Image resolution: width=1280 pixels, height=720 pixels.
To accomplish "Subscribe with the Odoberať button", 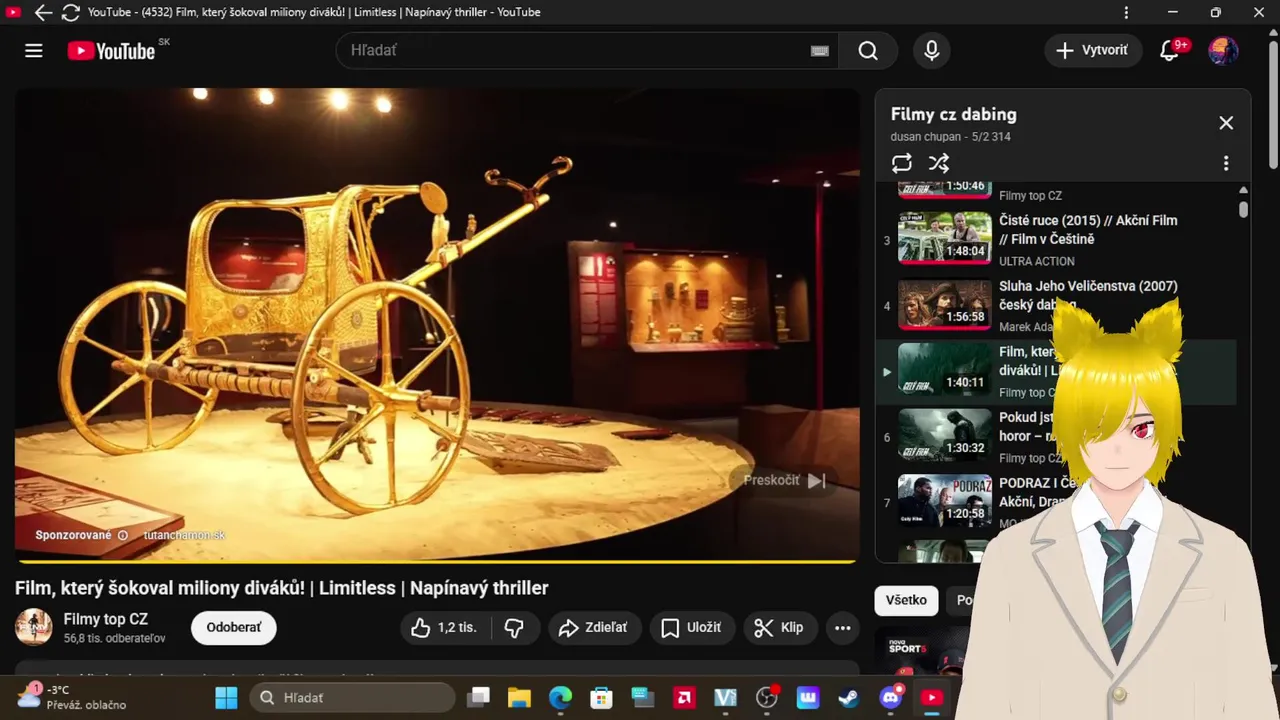I will (234, 627).
